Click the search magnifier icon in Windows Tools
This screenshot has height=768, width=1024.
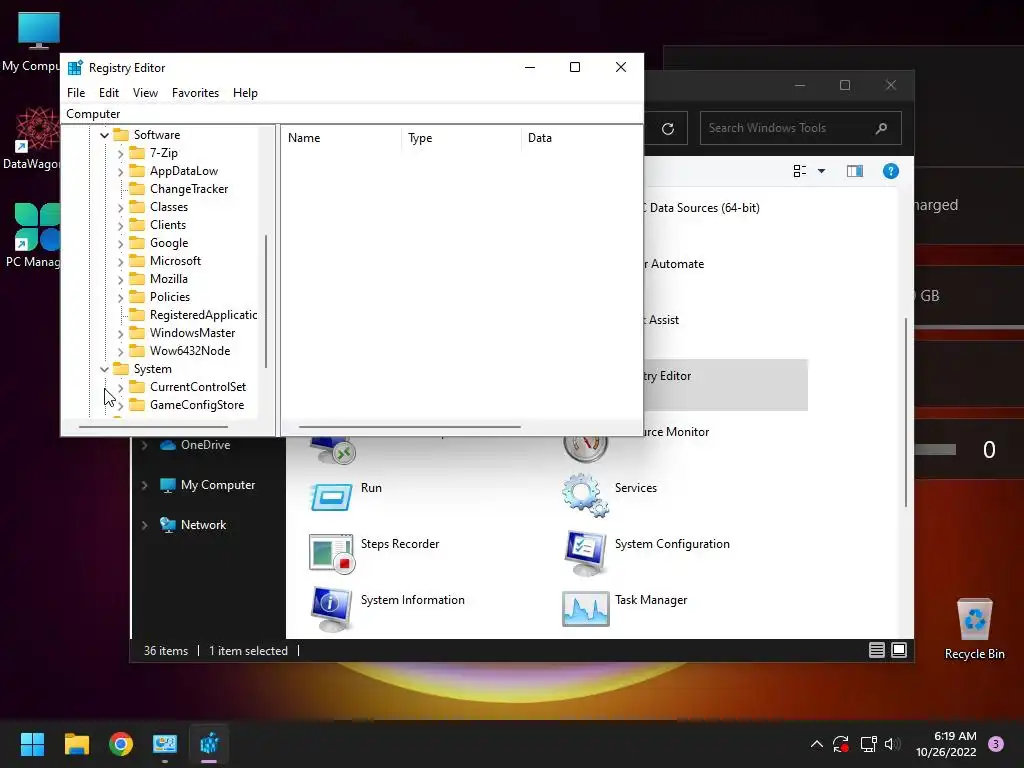881,128
